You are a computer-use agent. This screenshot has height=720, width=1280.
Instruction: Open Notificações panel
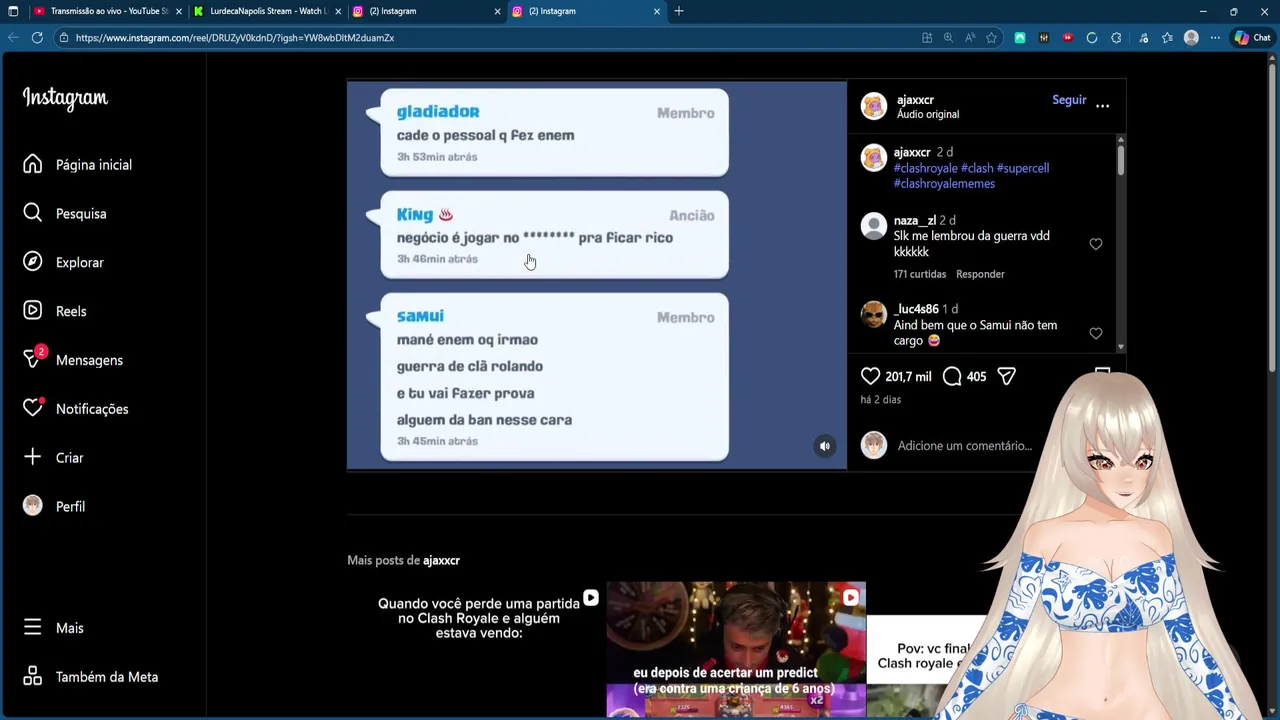point(92,409)
